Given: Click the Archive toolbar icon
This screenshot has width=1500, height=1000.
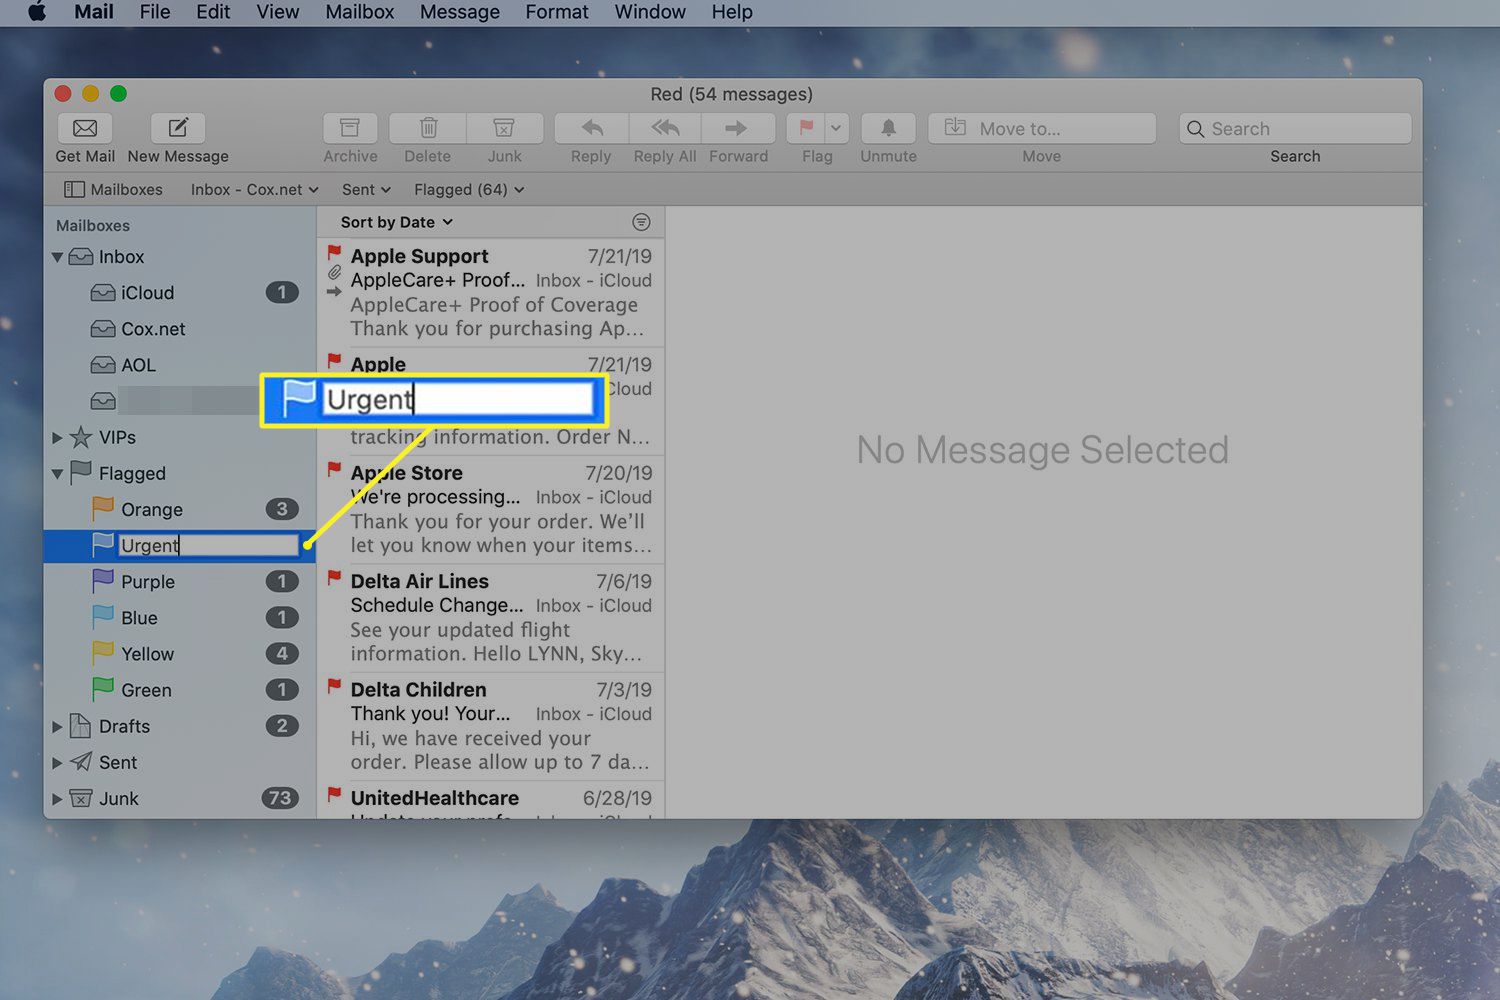Looking at the screenshot, I should (350, 128).
